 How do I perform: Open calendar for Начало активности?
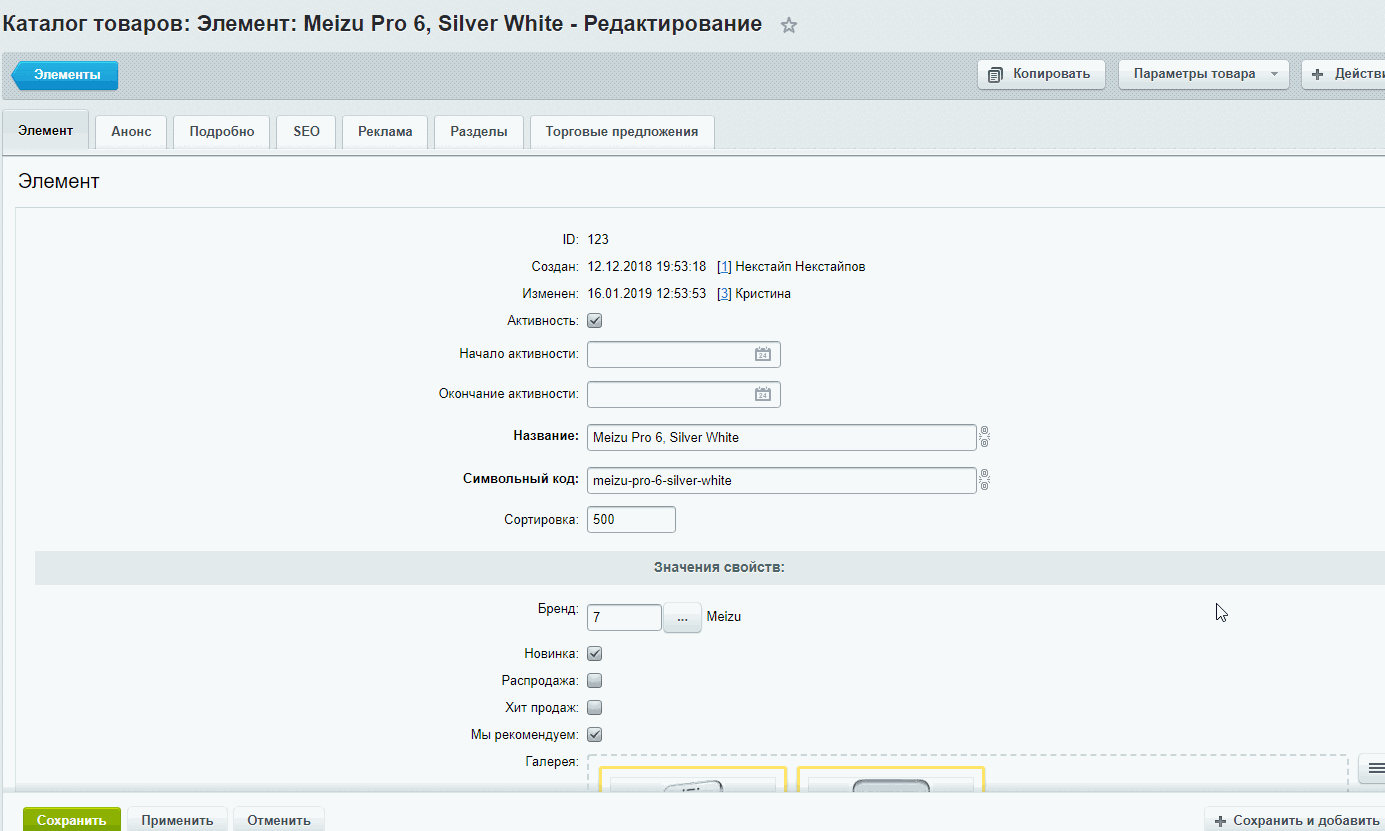(x=762, y=354)
